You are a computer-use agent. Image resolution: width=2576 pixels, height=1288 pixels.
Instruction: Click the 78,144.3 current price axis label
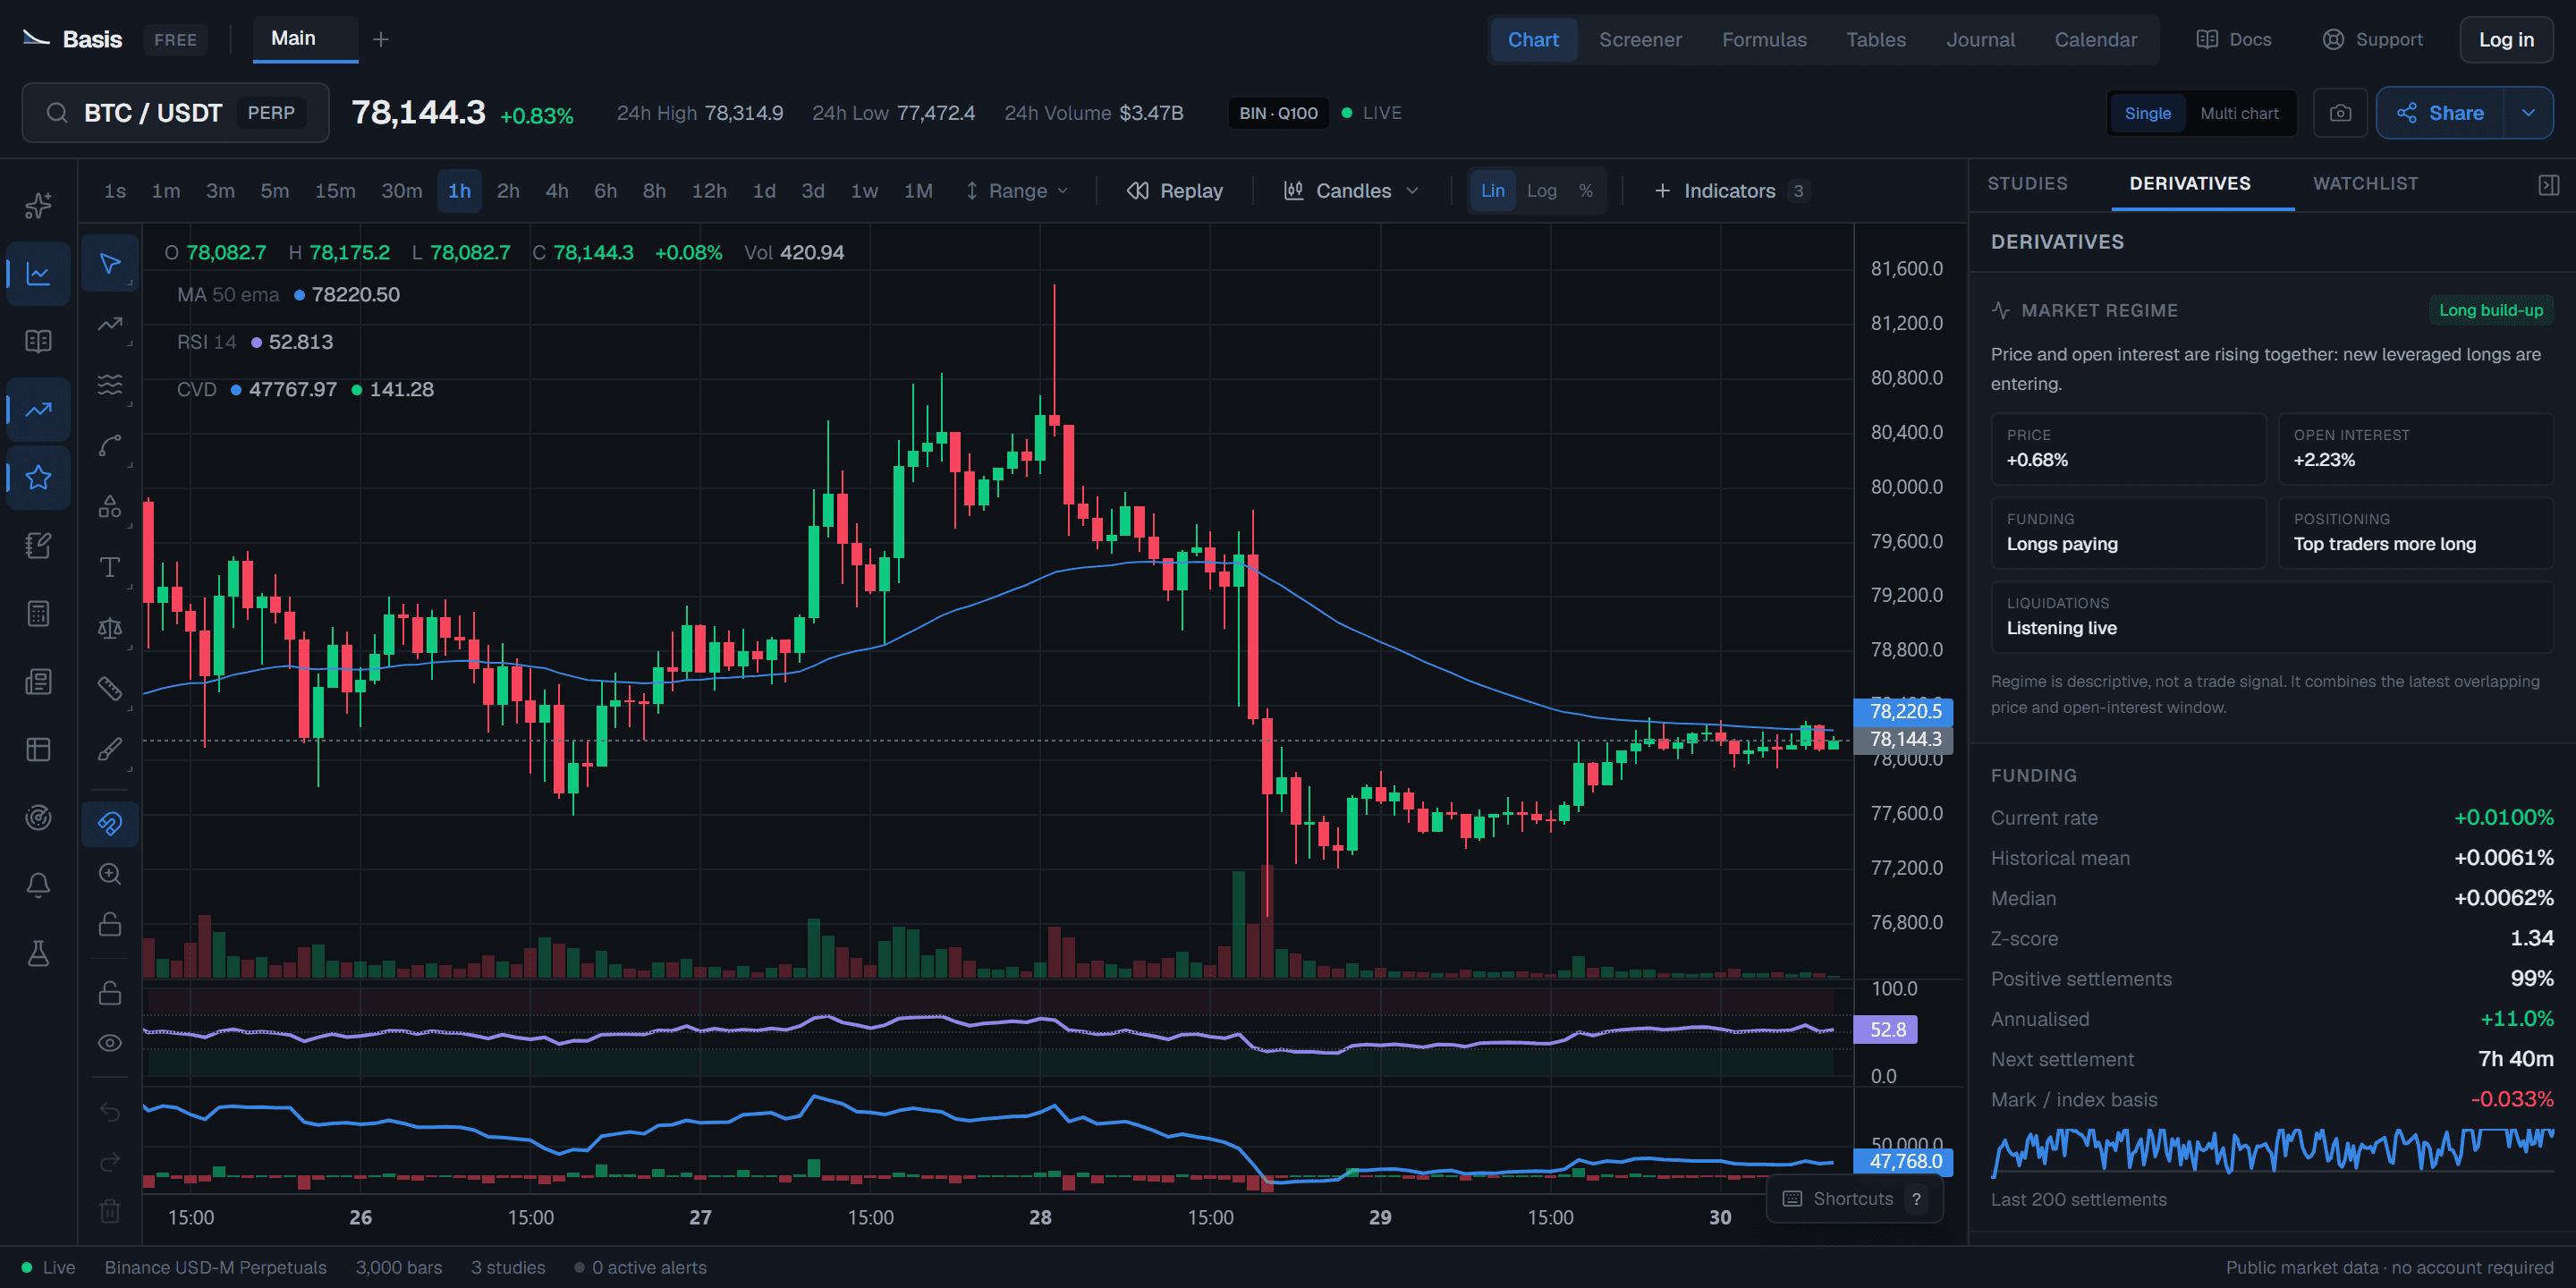(1903, 740)
